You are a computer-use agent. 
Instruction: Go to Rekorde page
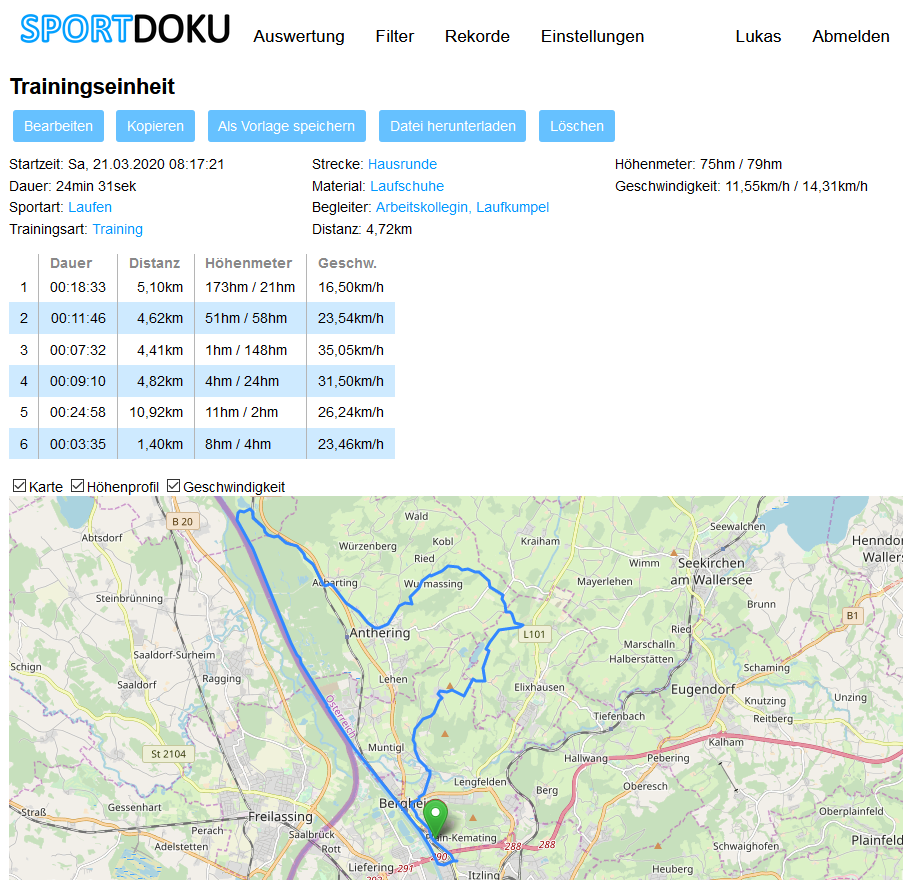point(477,37)
